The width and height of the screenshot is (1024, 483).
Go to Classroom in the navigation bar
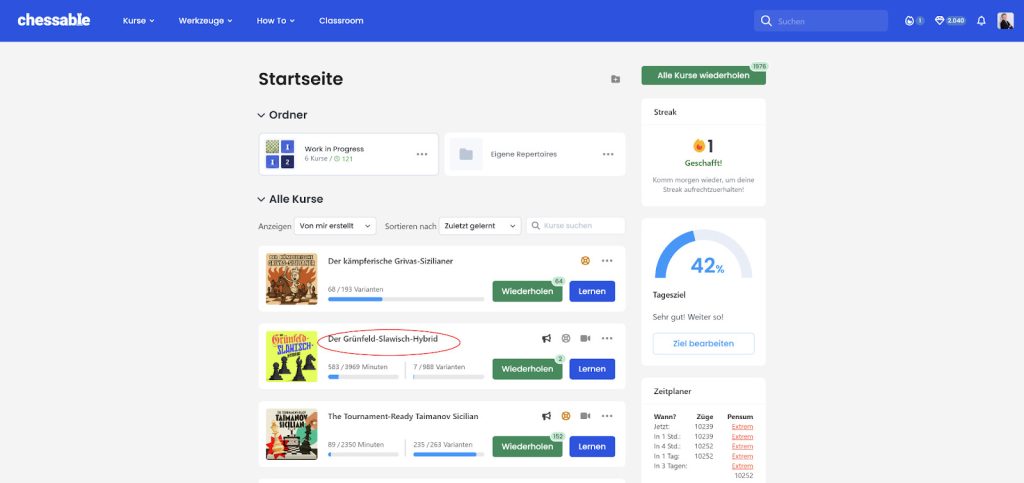click(341, 20)
